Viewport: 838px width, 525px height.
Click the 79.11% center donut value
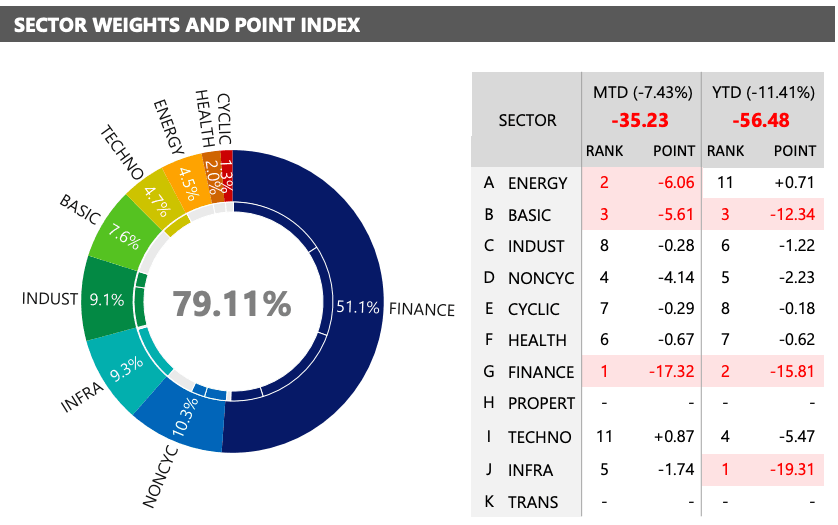pyautogui.click(x=231, y=303)
